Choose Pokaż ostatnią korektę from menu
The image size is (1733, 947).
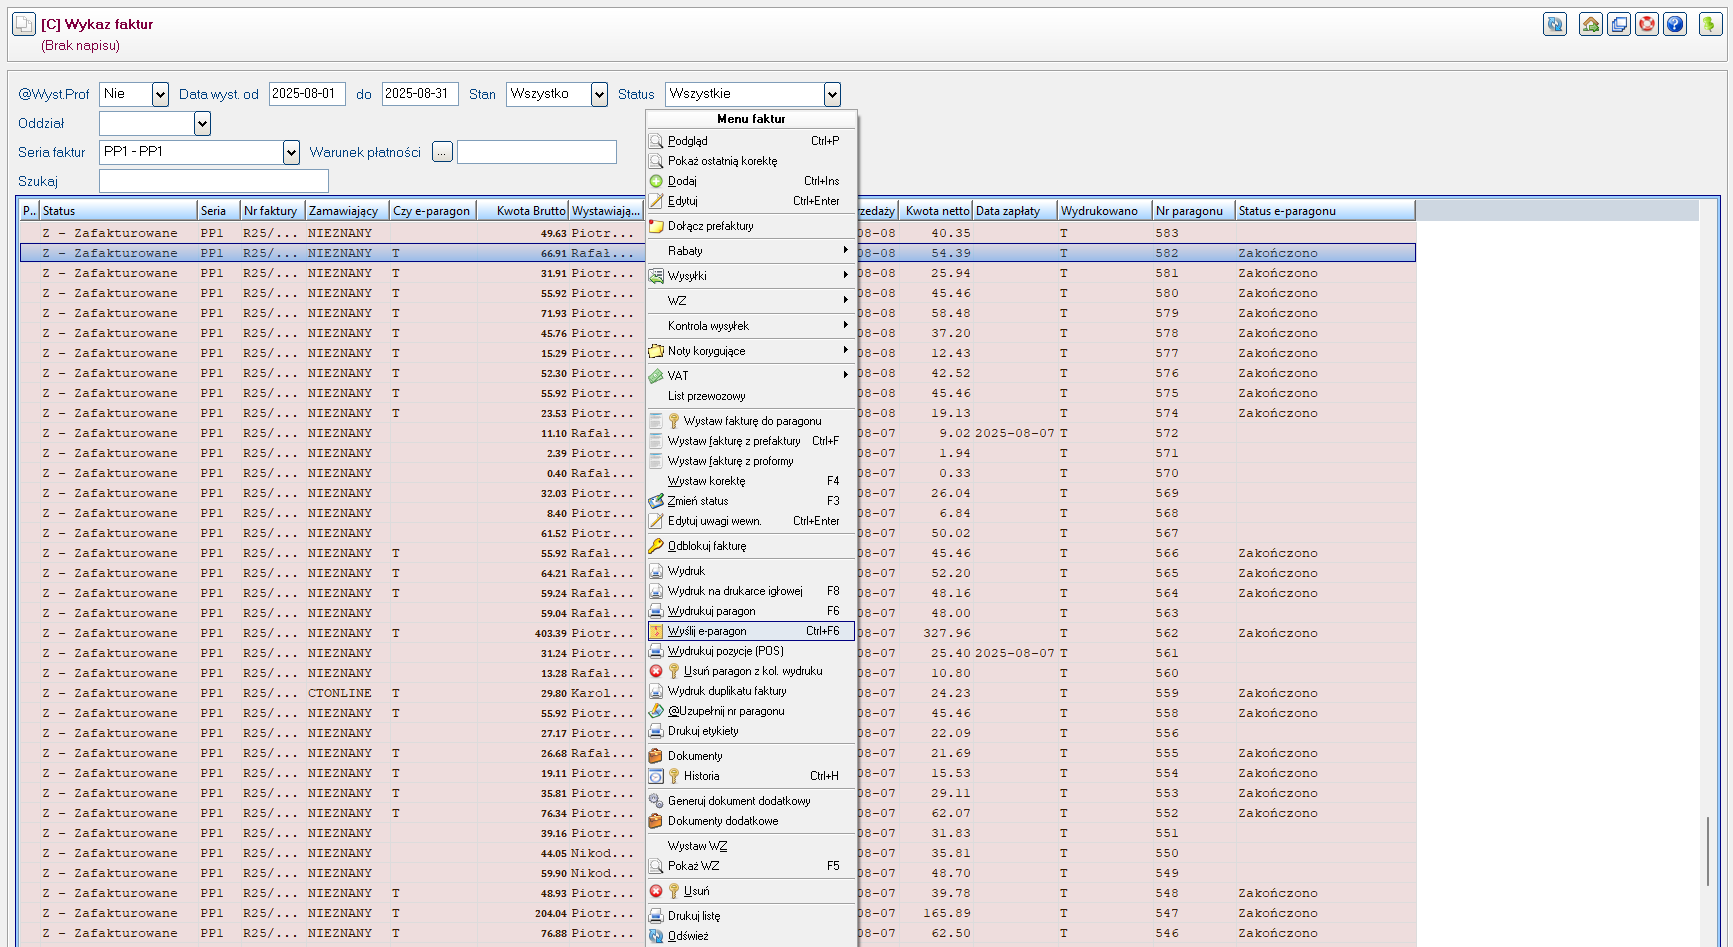point(751,161)
